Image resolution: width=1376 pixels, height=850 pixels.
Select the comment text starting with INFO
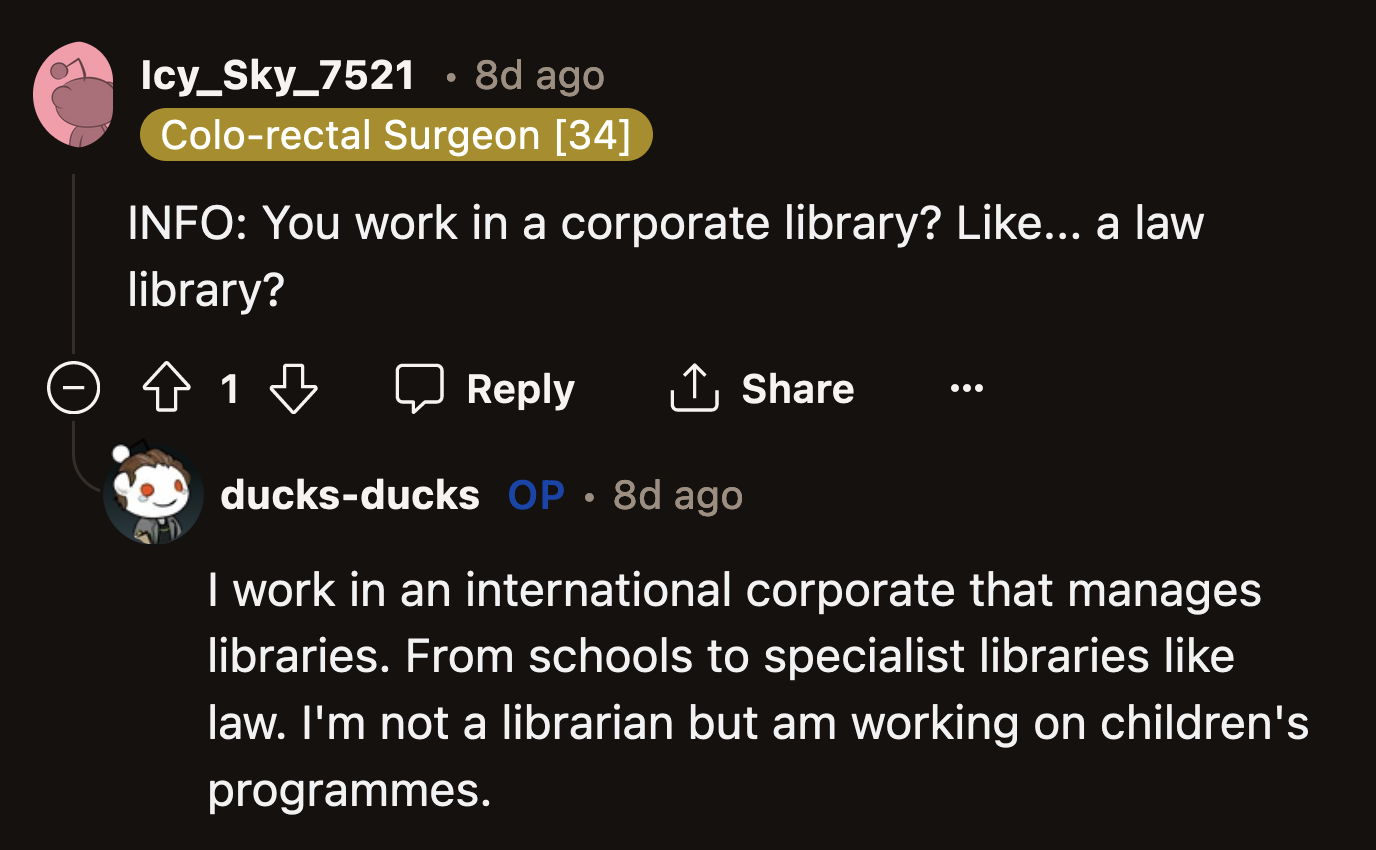pyautogui.click(x=665, y=222)
